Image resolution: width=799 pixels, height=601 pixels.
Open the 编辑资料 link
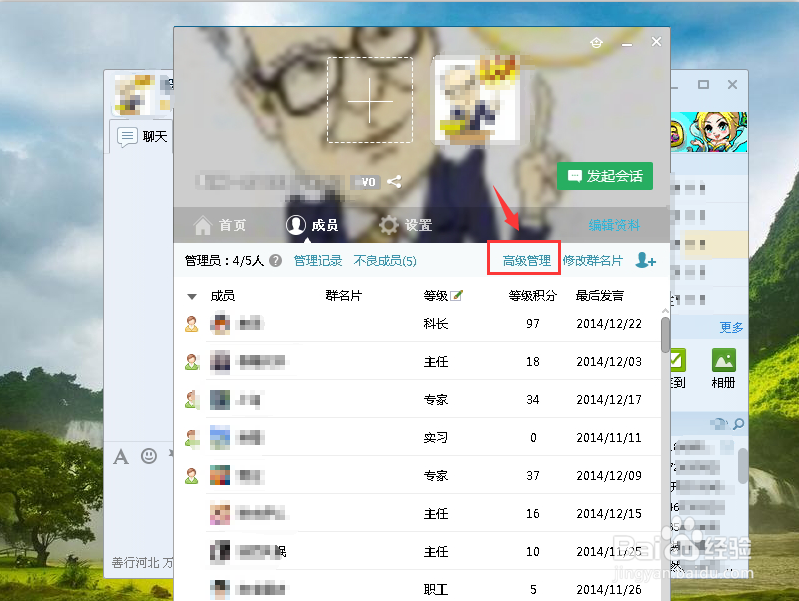pos(614,225)
